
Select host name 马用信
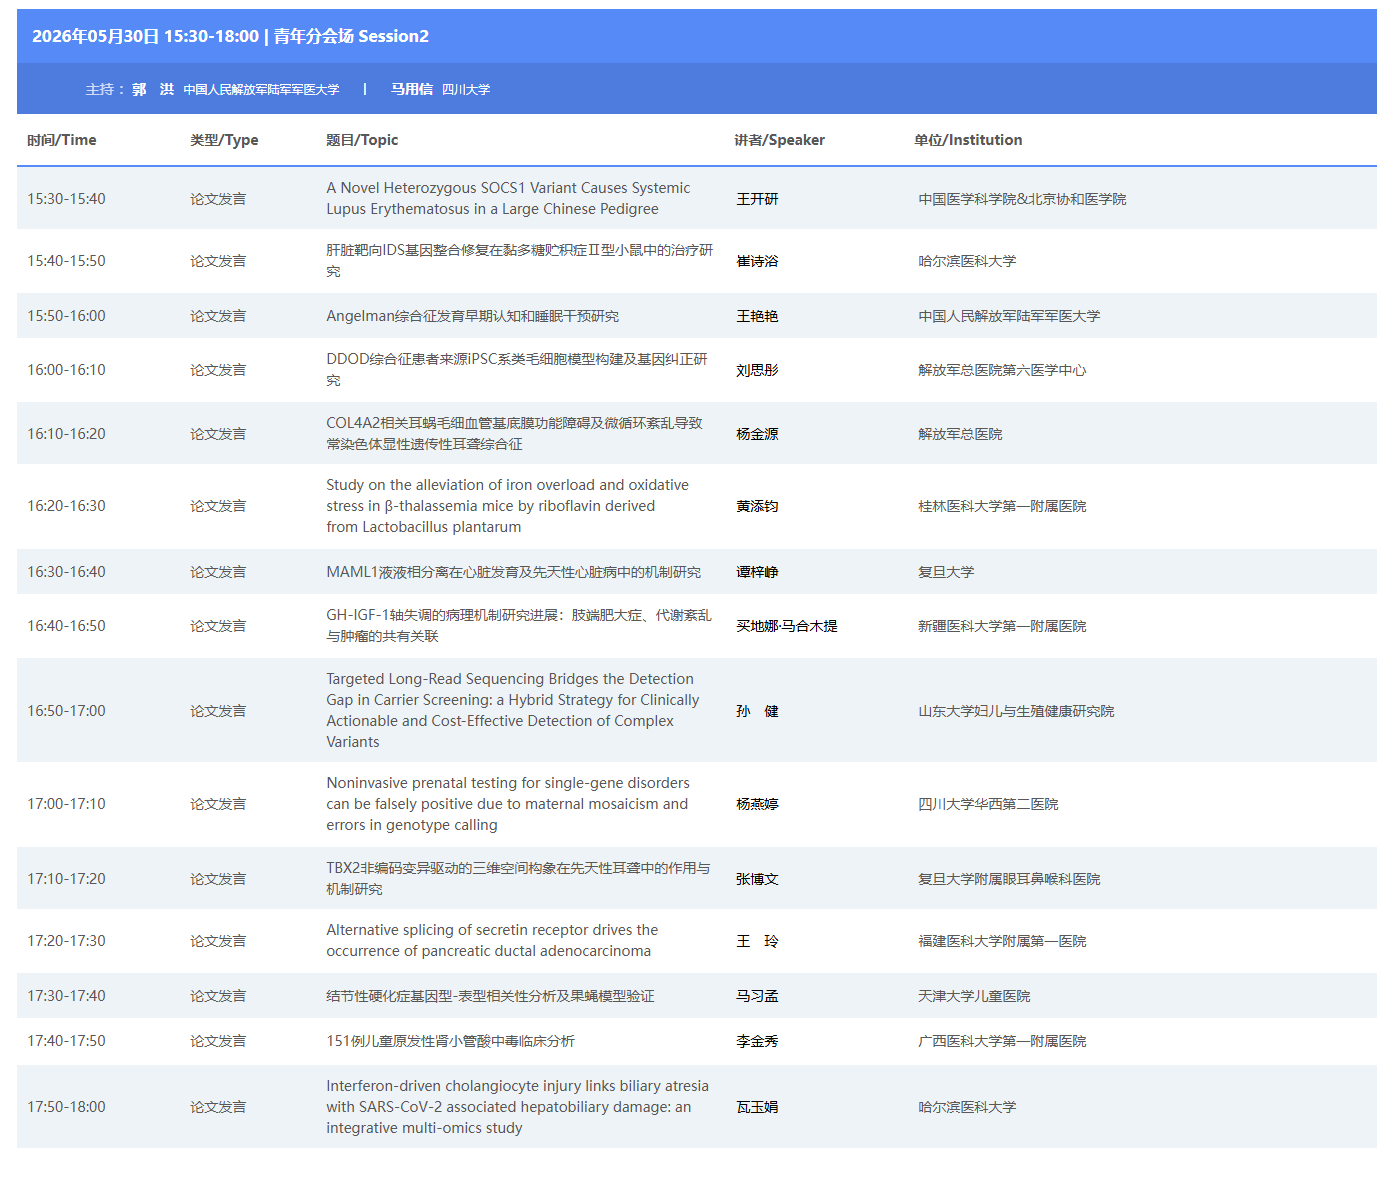(x=411, y=89)
